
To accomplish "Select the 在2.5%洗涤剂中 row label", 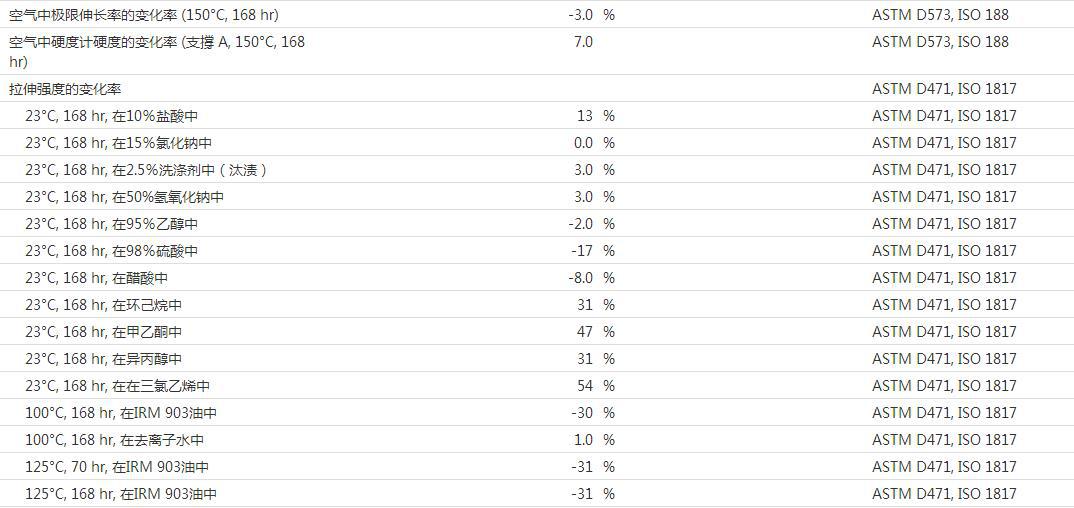I will 146,170.
